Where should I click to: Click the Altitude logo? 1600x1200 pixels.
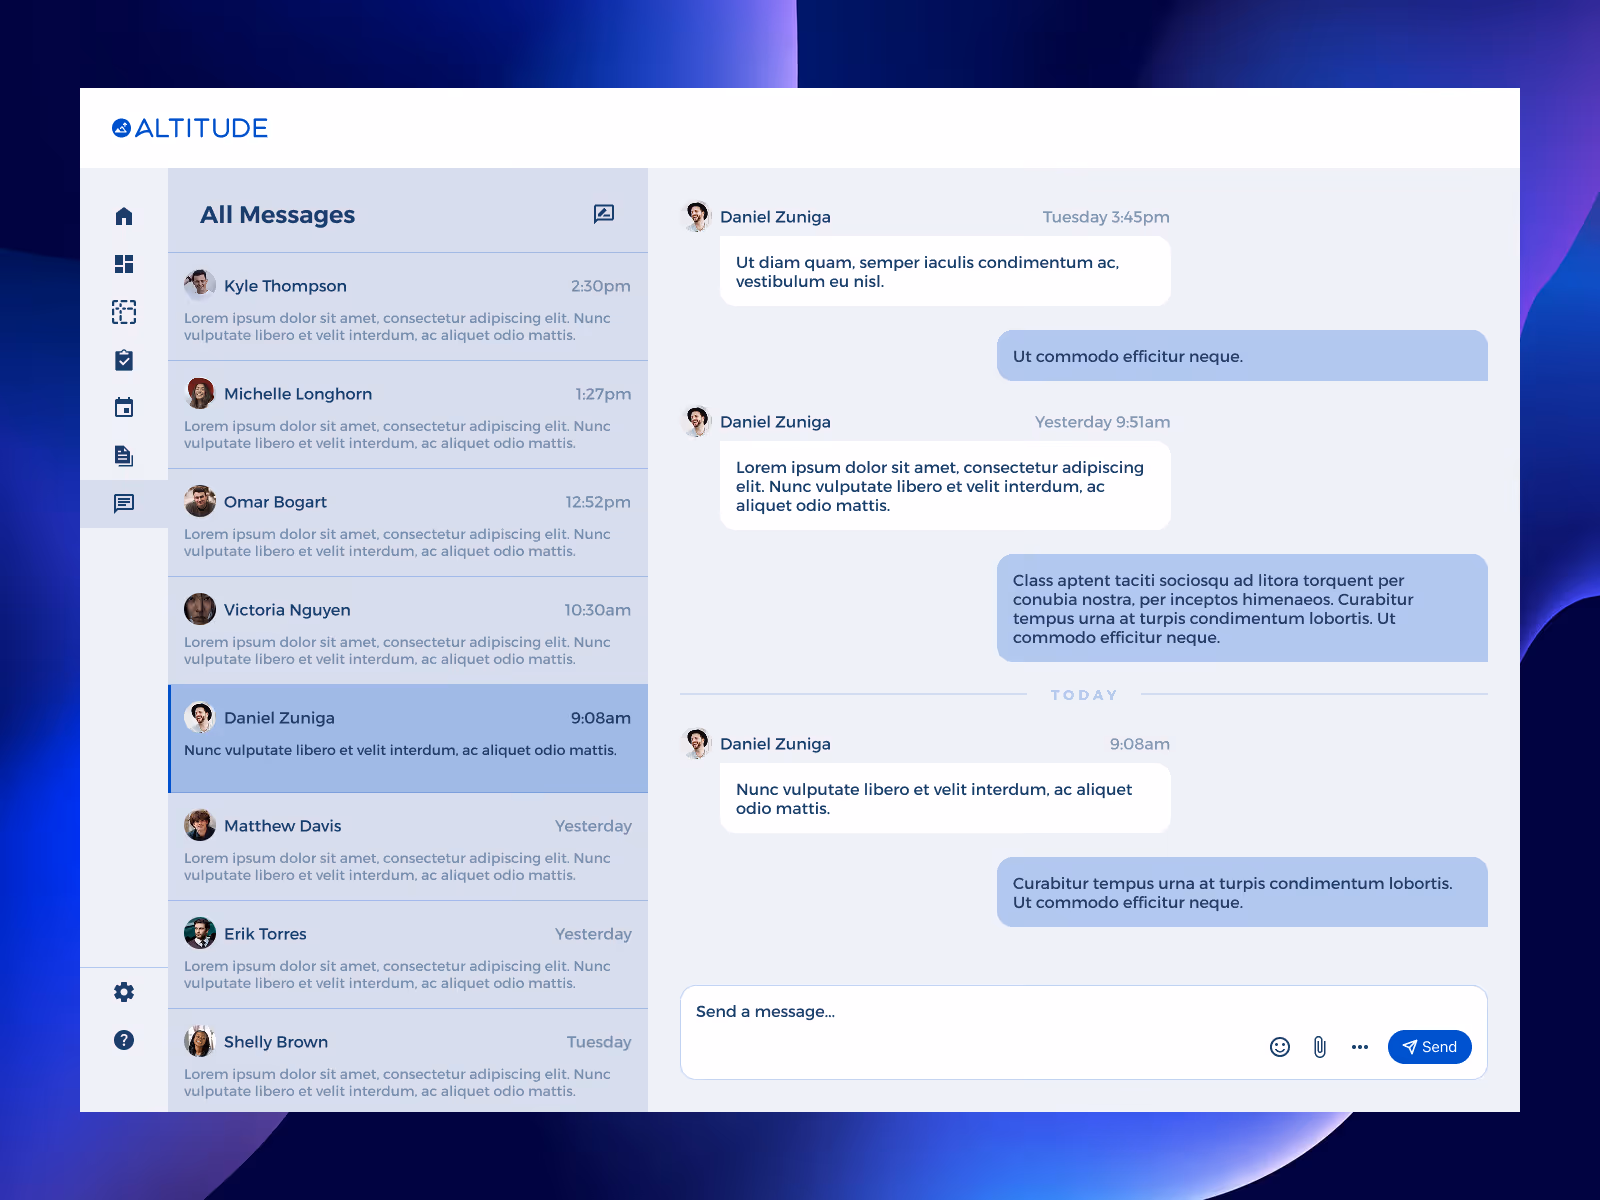coord(190,128)
